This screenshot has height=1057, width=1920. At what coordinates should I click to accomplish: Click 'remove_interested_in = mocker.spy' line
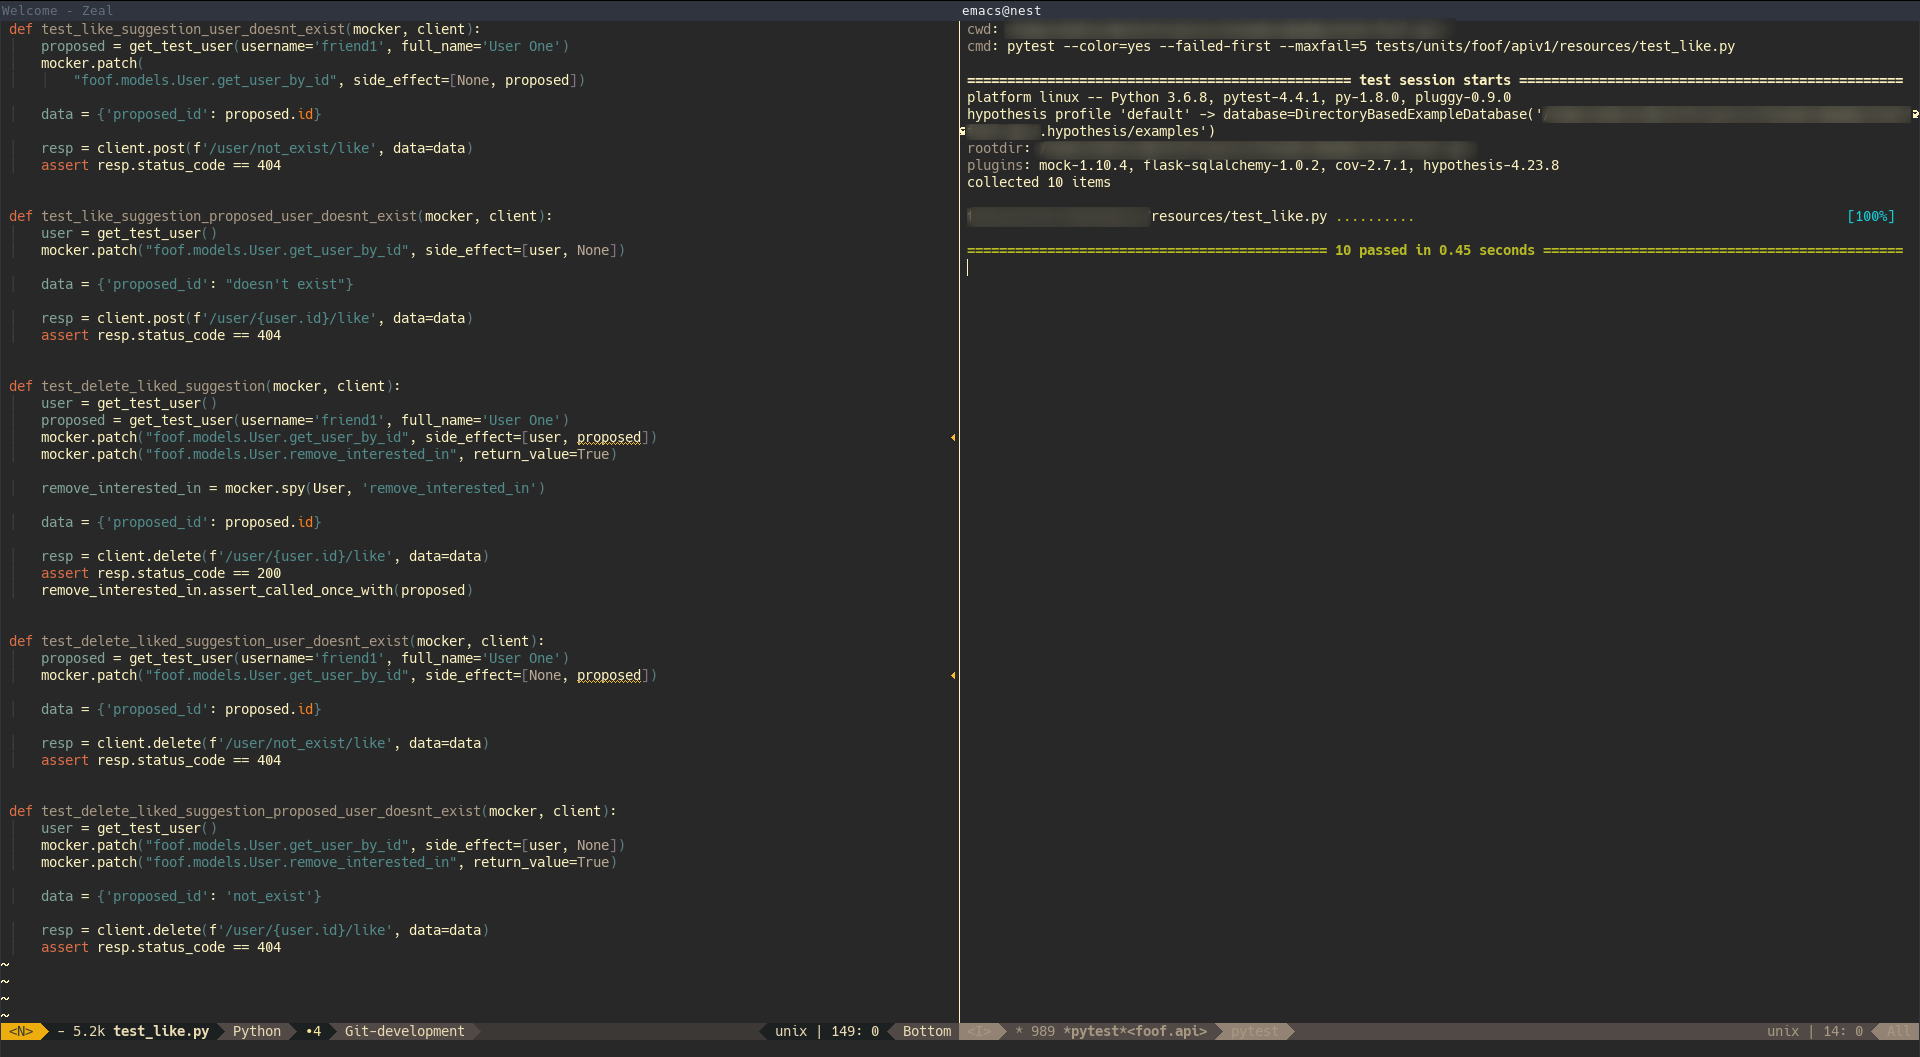[293, 488]
